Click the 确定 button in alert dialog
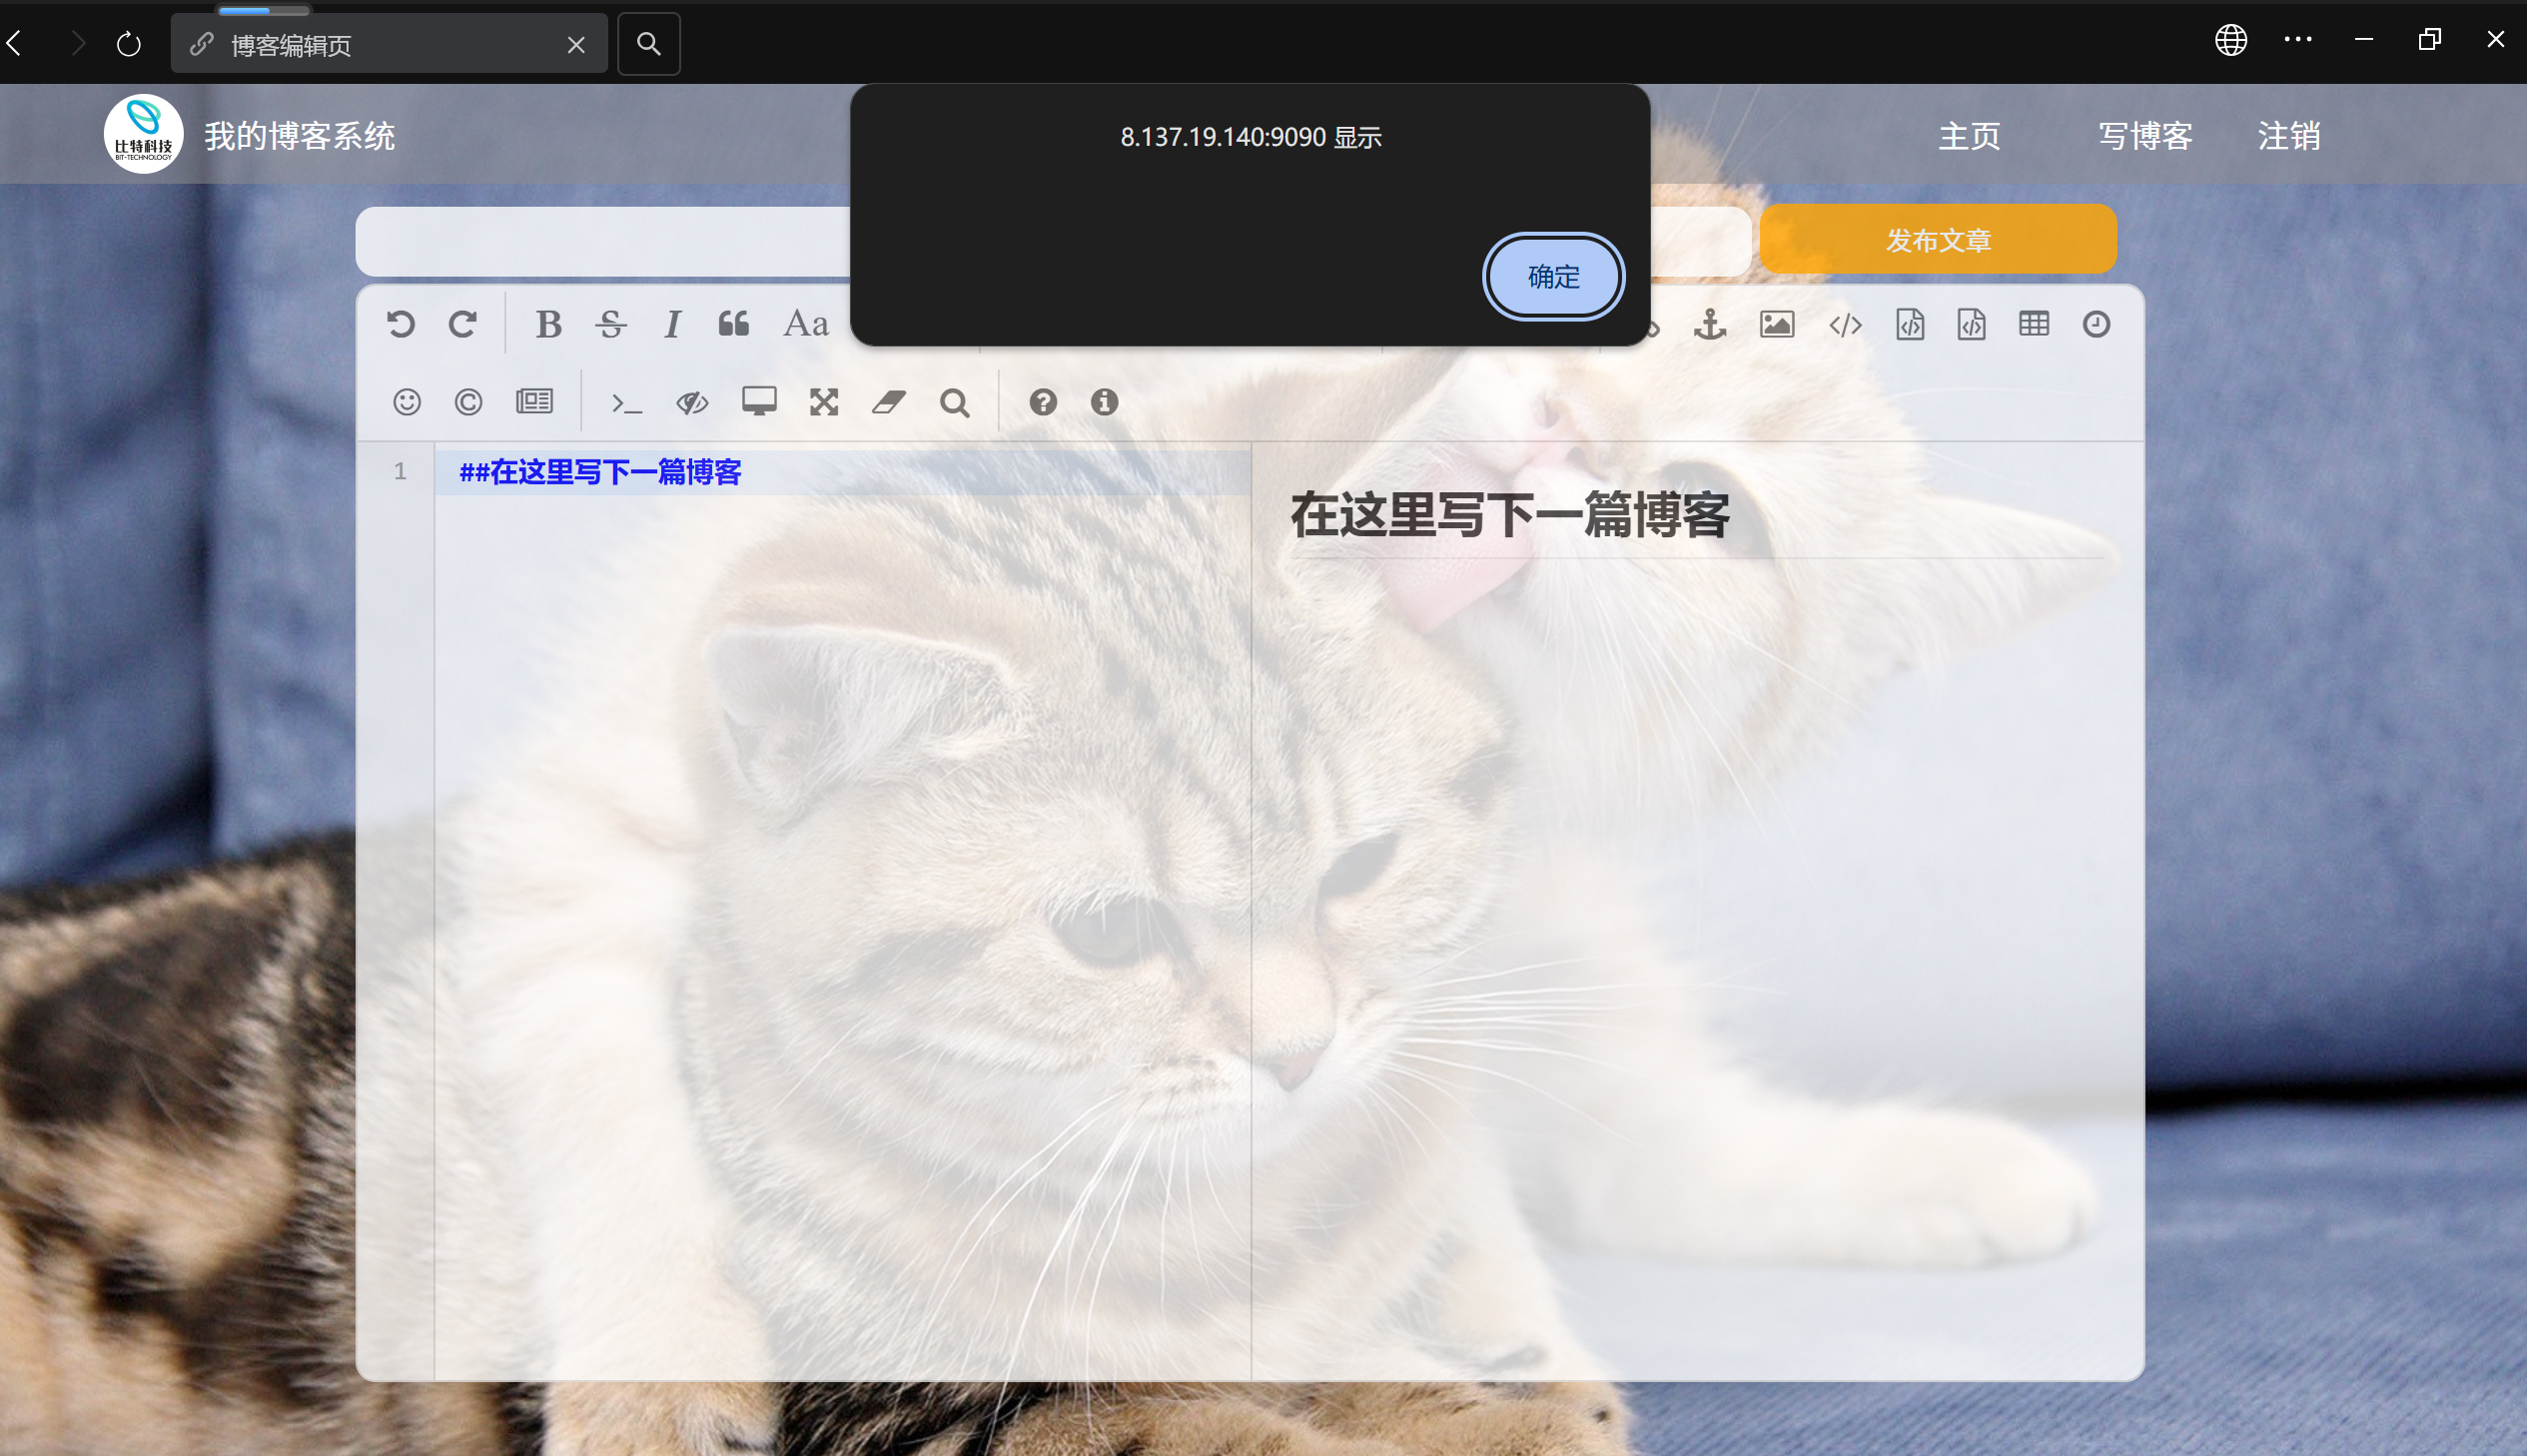 click(x=1552, y=276)
